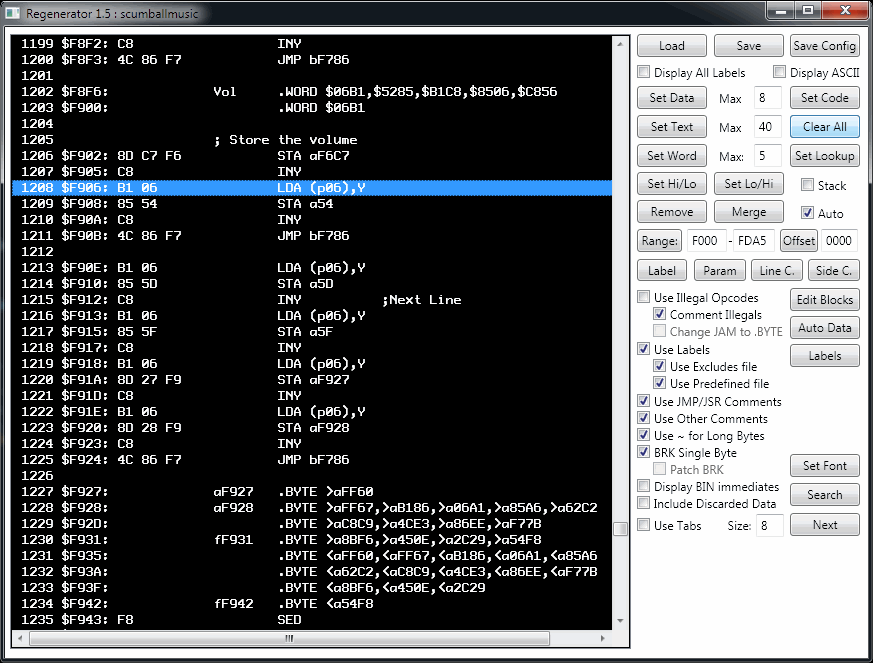The image size is (873, 663).
Task: Click the vertical scrollbar thumb in code view
Action: click(x=620, y=528)
